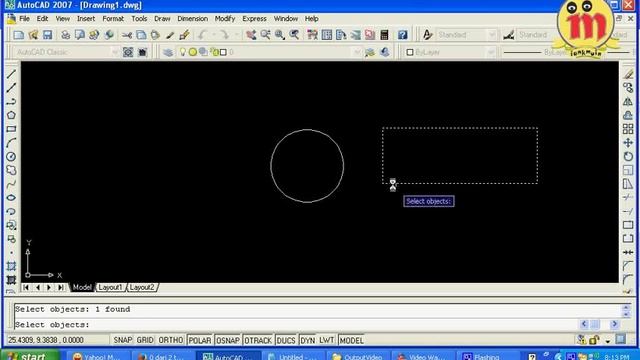Toggle OTRACK in status bar
The height and width of the screenshot is (360, 640).
pyautogui.click(x=258, y=340)
